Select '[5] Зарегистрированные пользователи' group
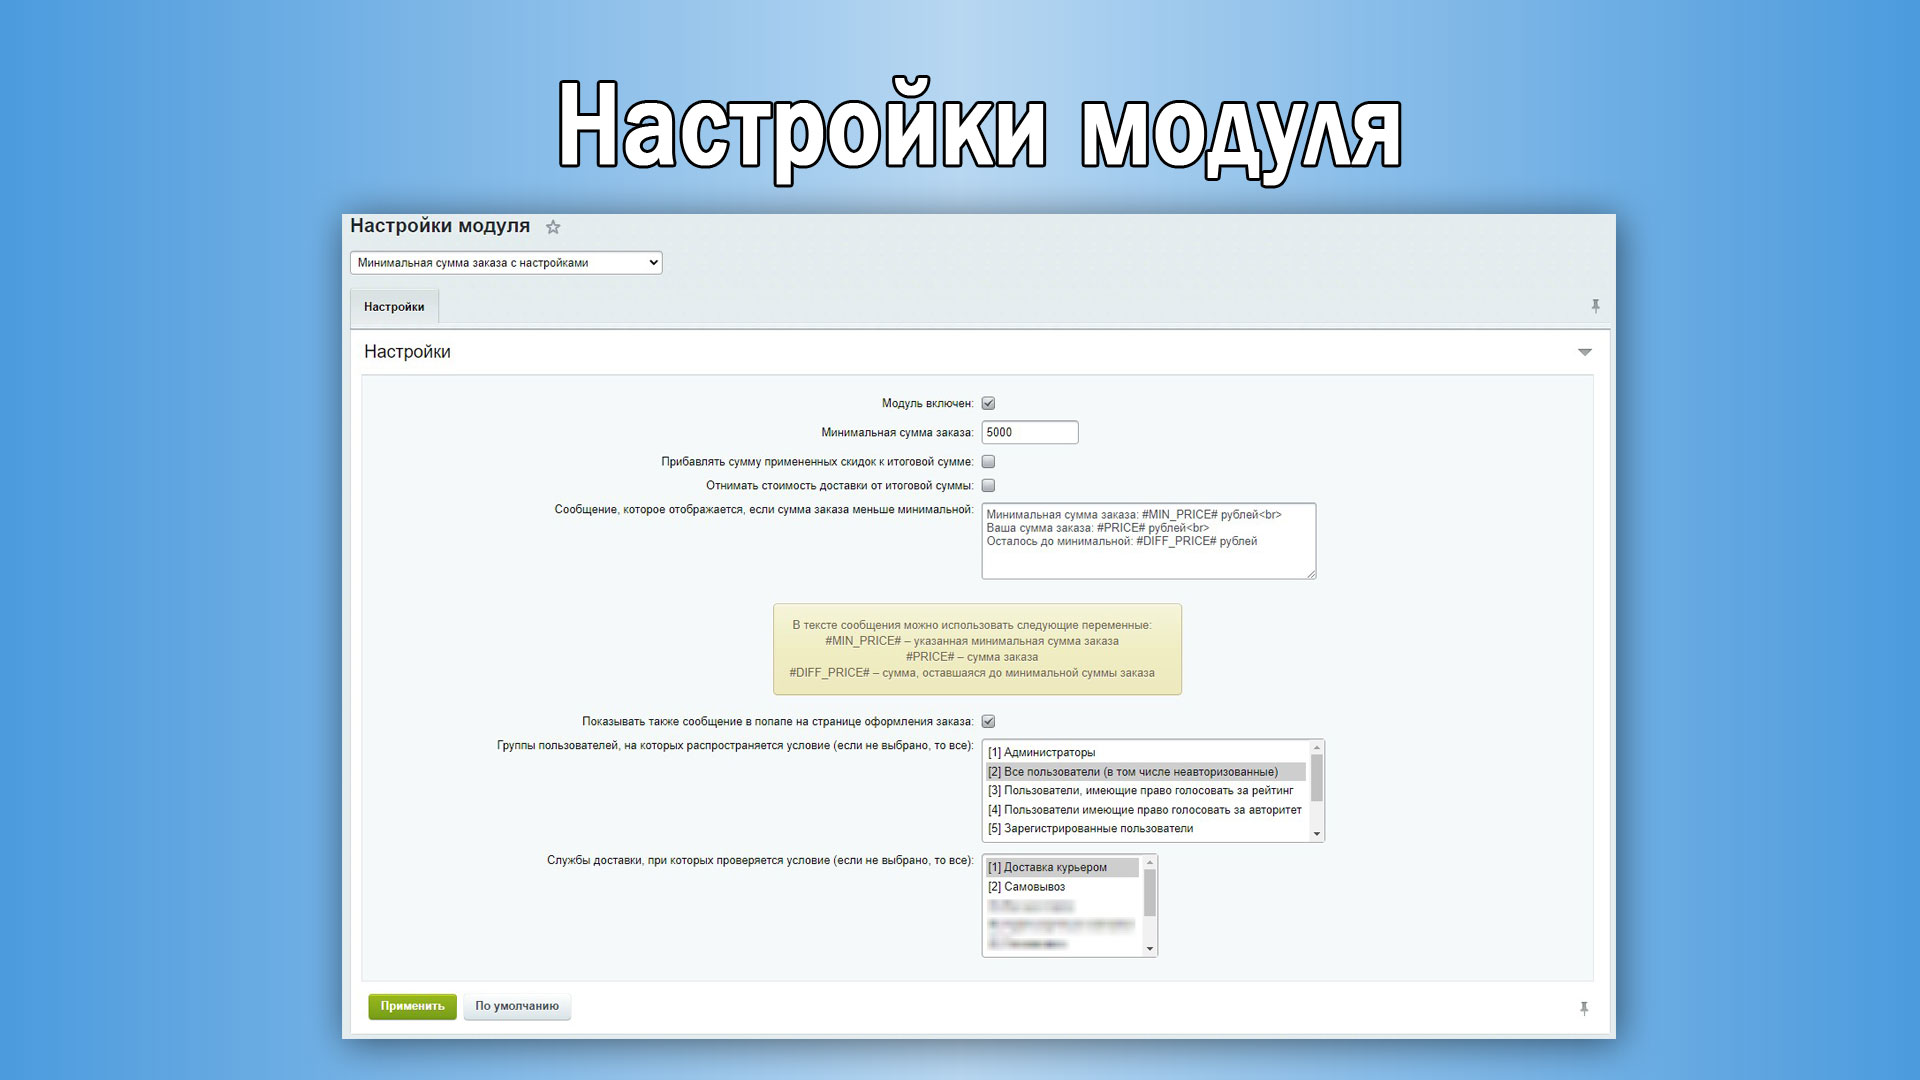Screen dimensions: 1920x1080 point(1090,828)
